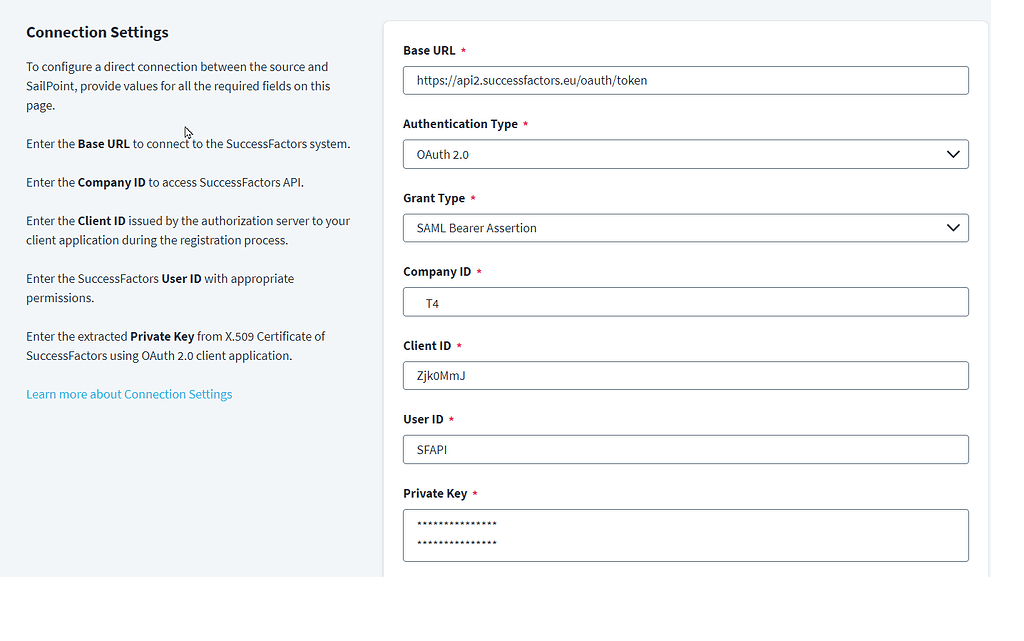Focus the Company ID field containing T4
The width and height of the screenshot is (1024, 641).
(685, 302)
